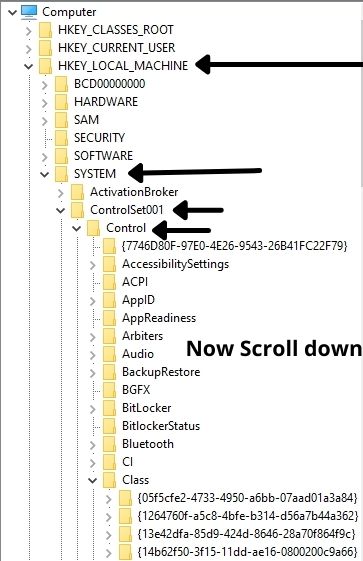Expand the {1264760f-a5c8-4bfe-b314-d56a7b44a362} class key

(109, 516)
